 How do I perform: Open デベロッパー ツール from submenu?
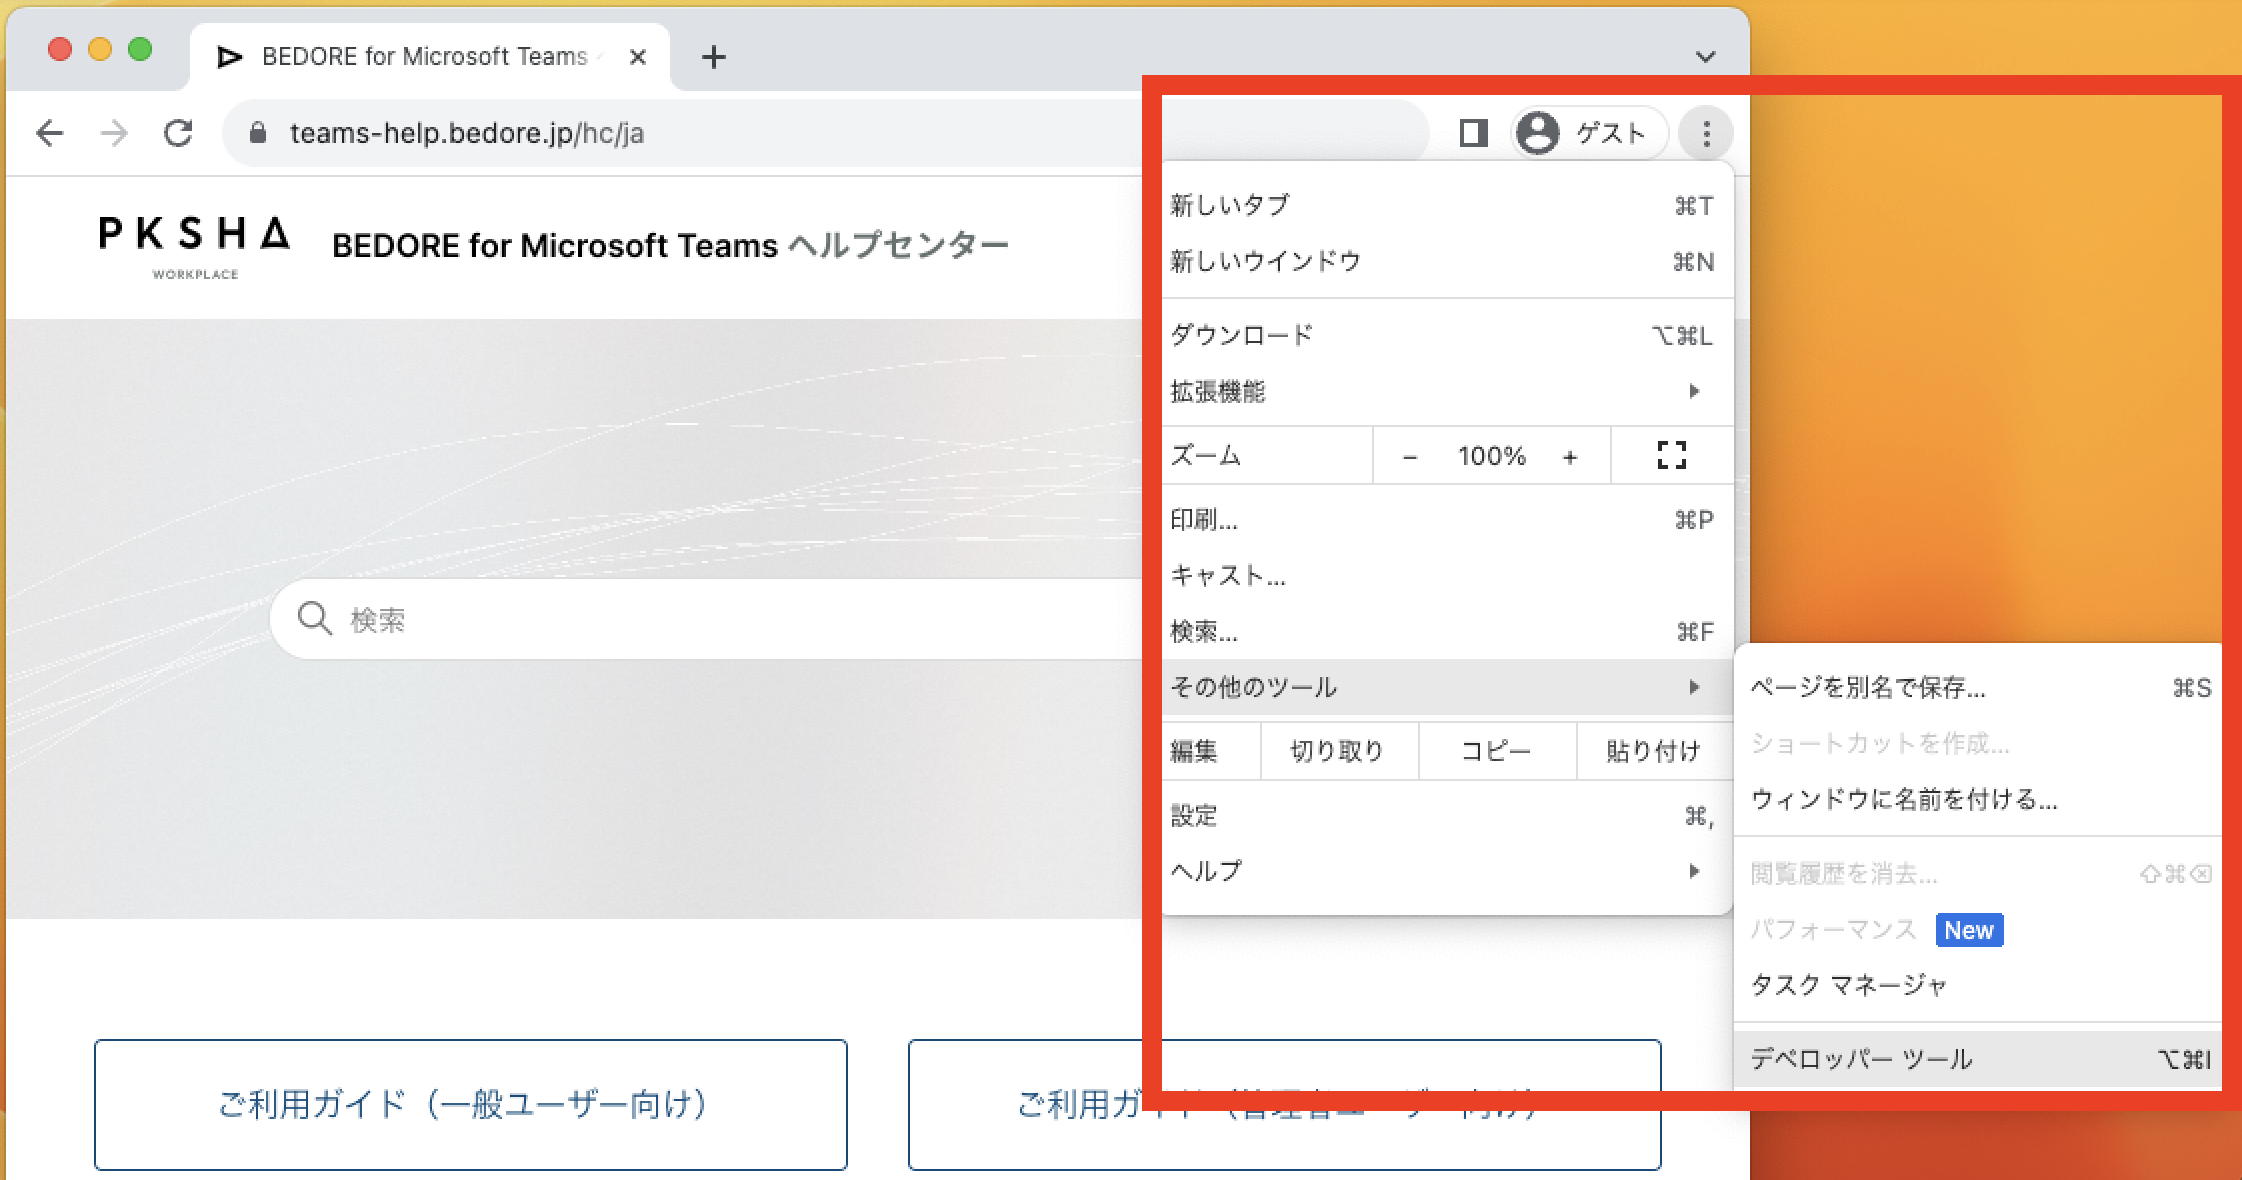coord(1978,1060)
